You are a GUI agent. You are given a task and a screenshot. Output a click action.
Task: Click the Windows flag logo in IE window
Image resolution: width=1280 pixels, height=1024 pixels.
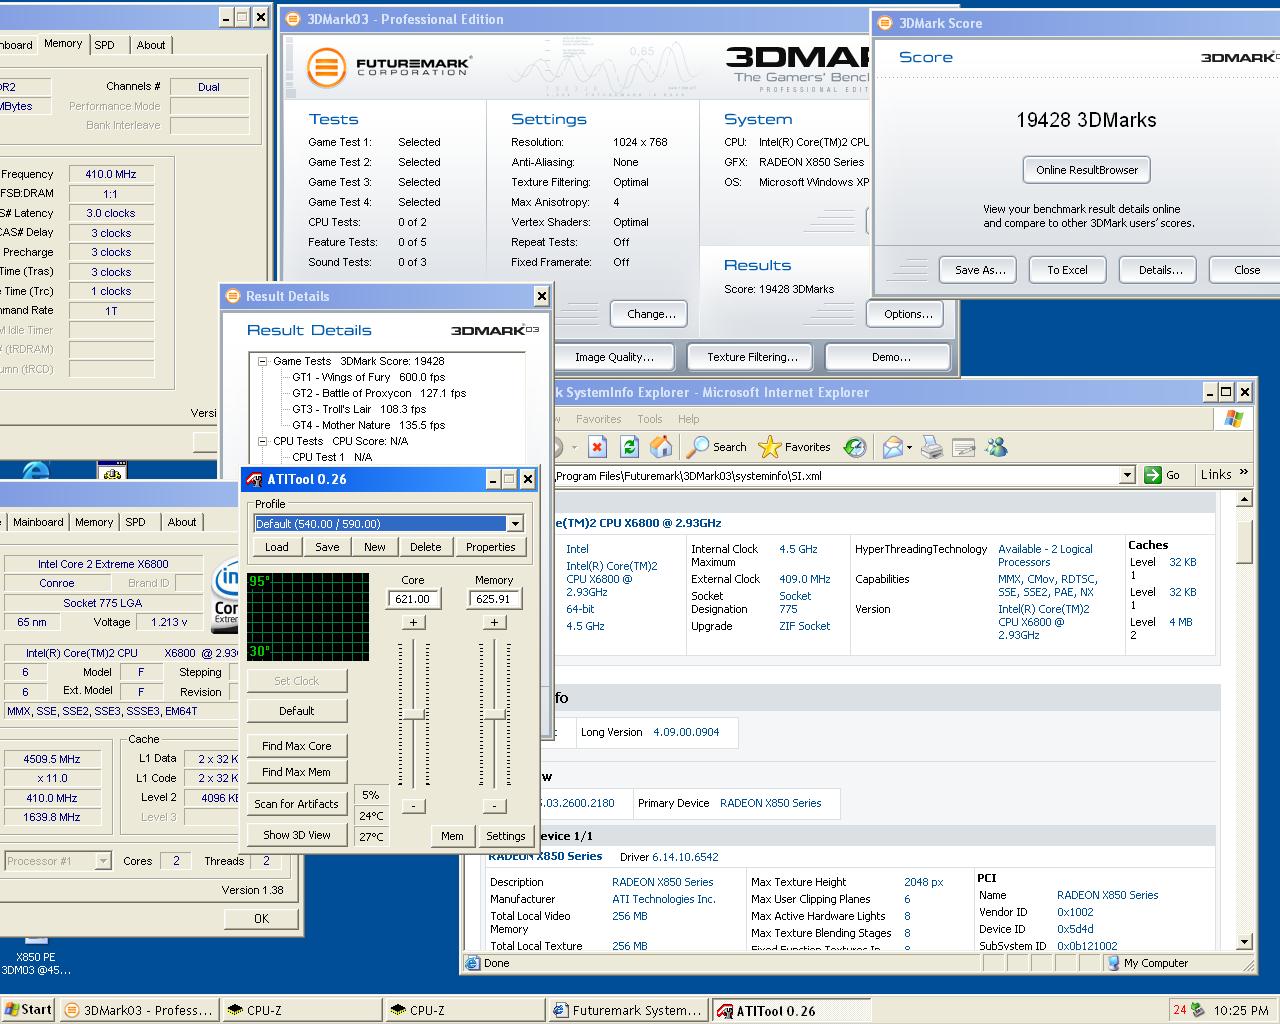pos(1233,419)
